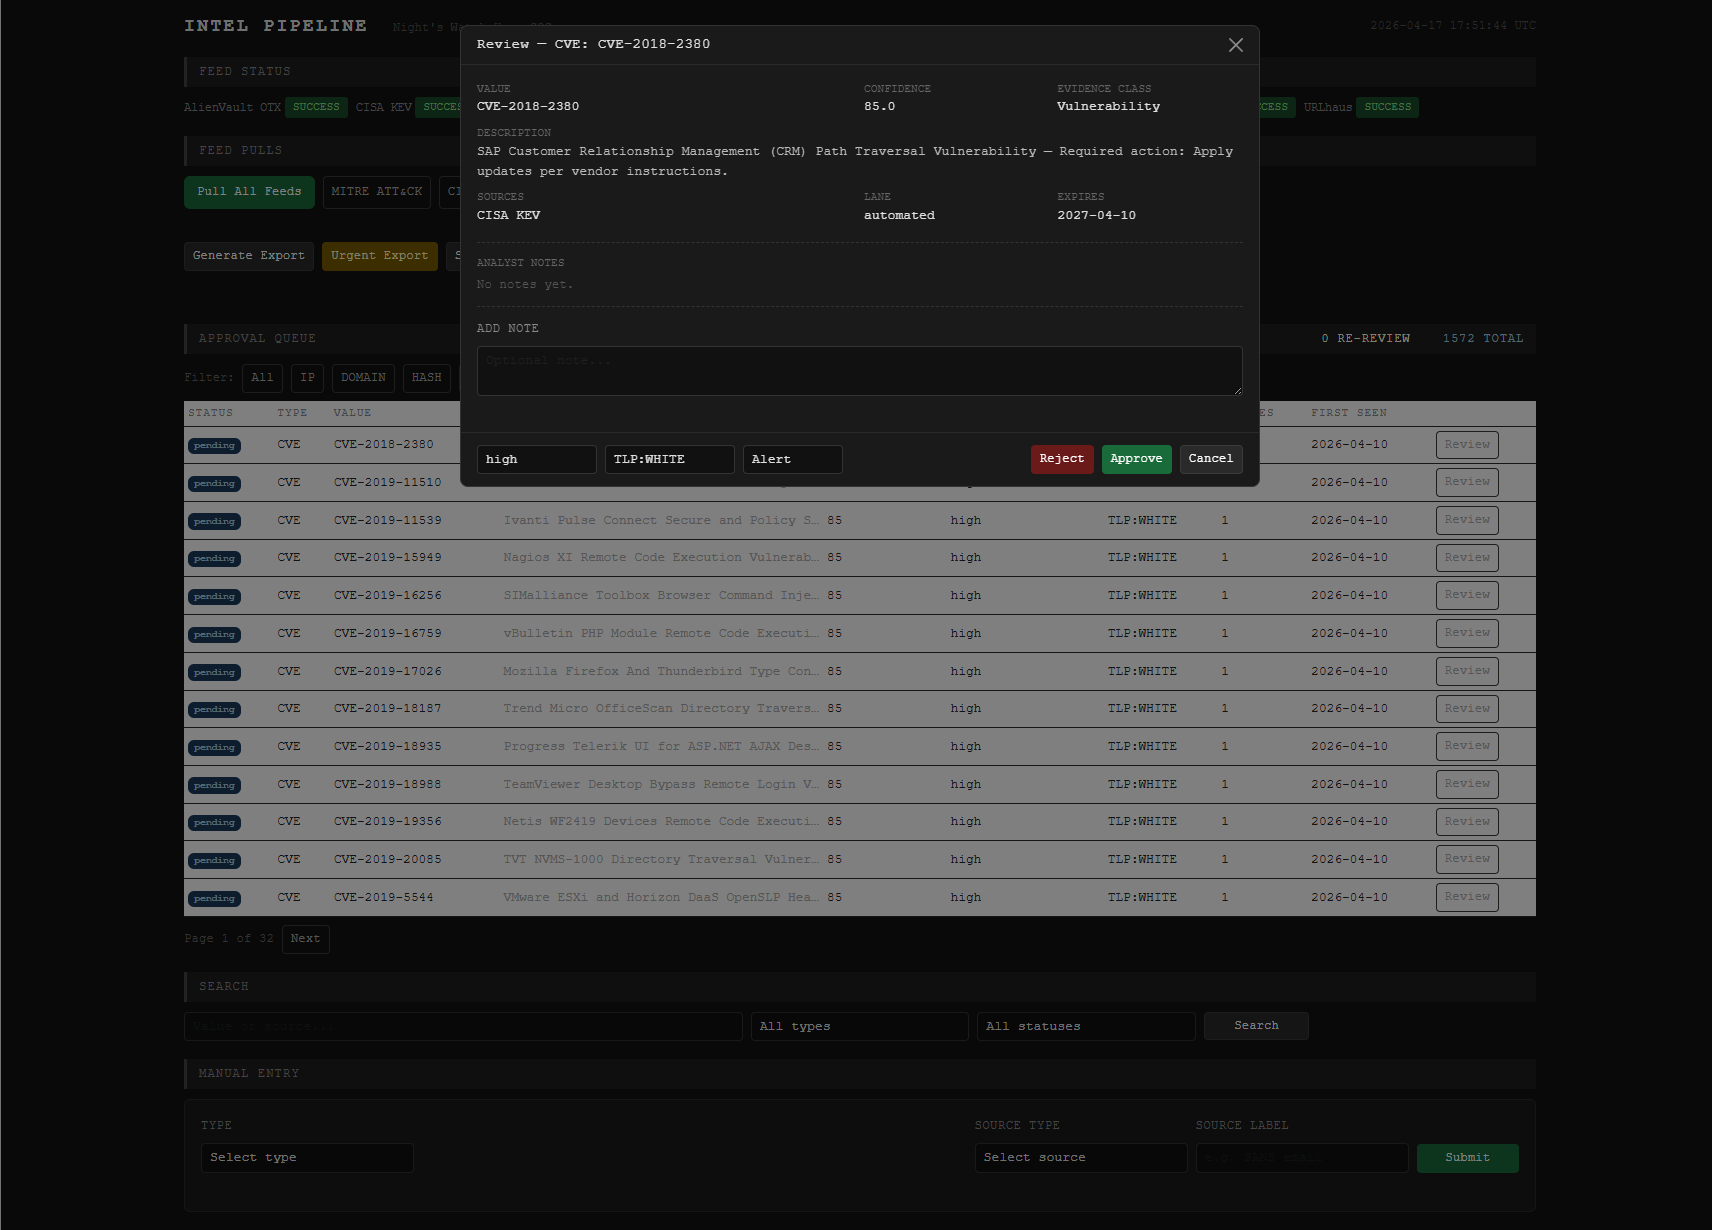Click the Add Note text area
This screenshot has width=1712, height=1230.
pos(860,371)
